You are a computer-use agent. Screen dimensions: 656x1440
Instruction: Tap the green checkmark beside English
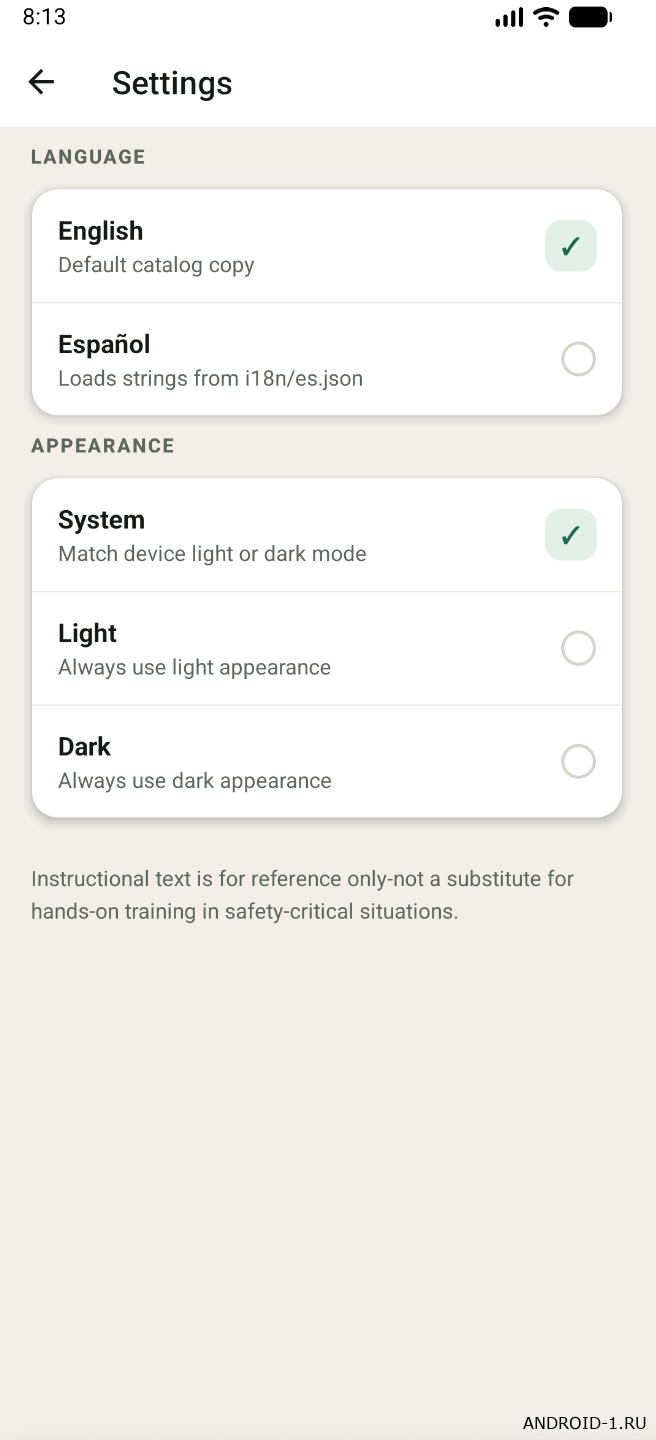571,246
